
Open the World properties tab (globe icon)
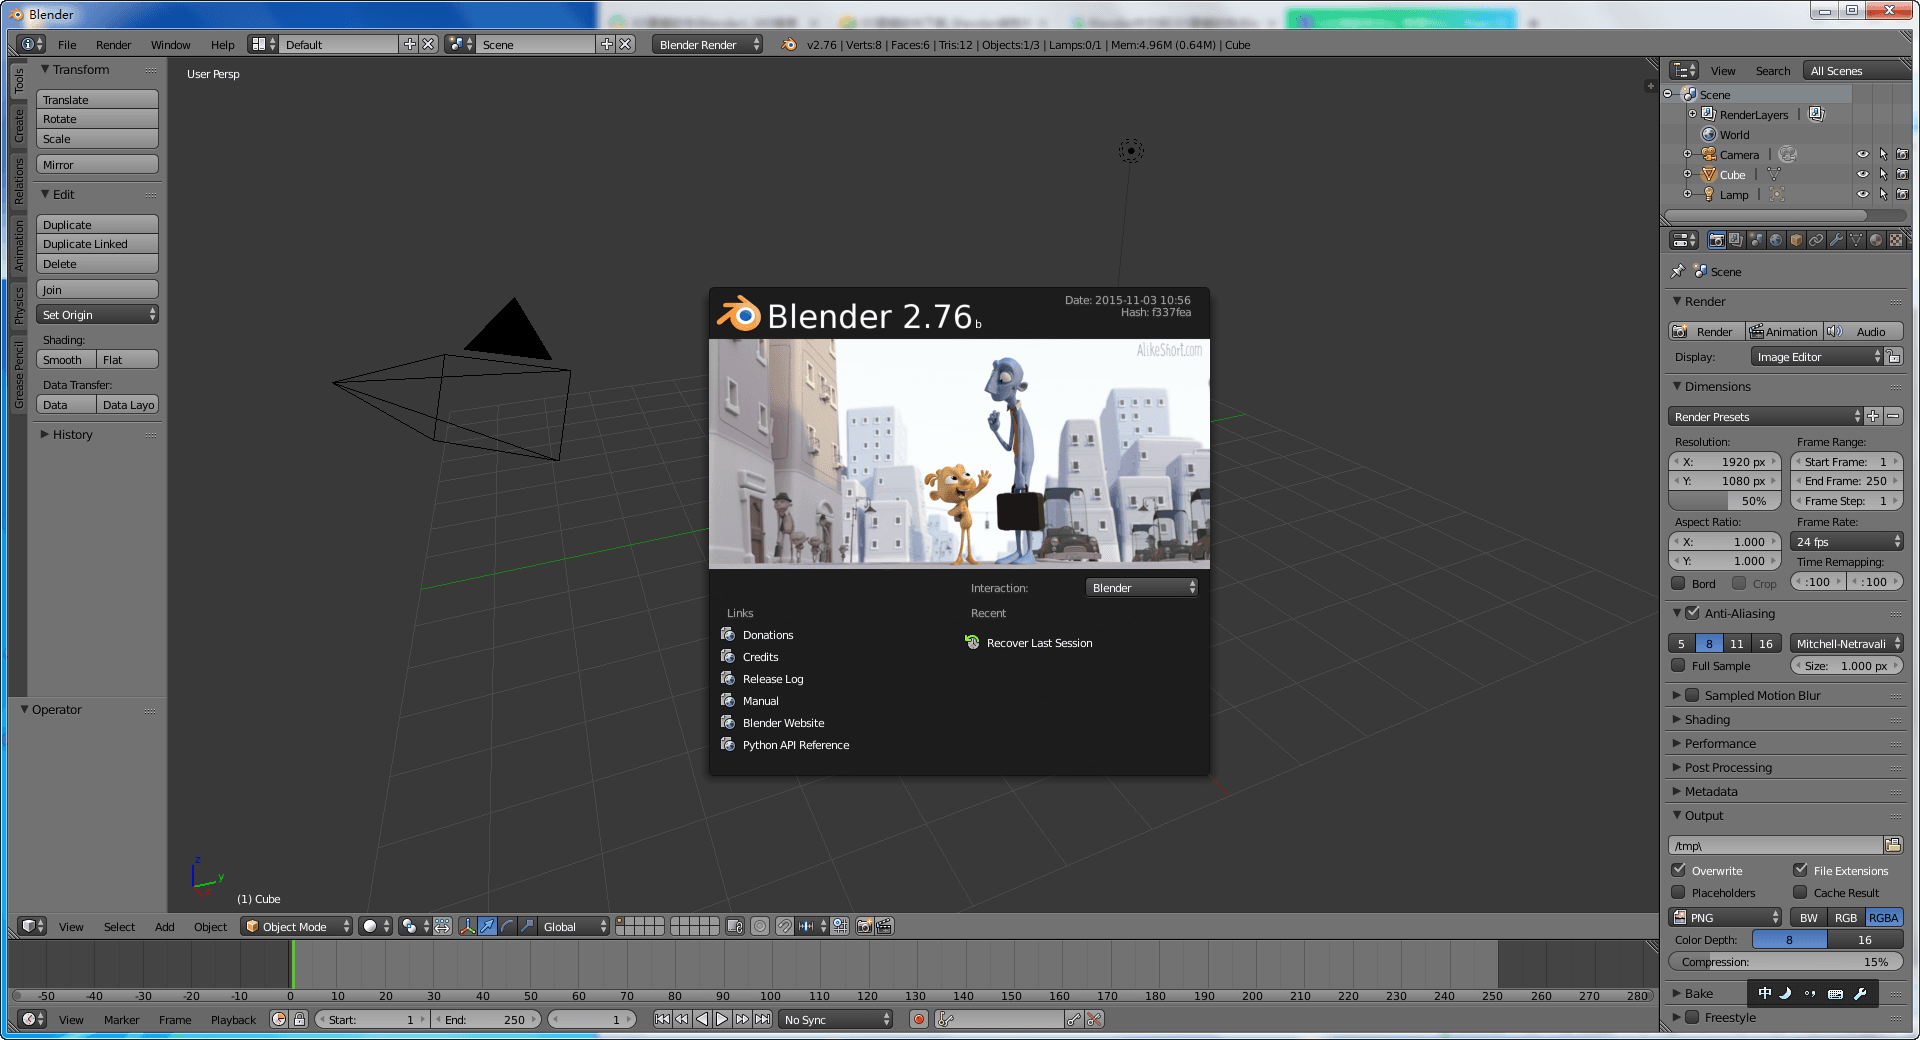click(1776, 240)
